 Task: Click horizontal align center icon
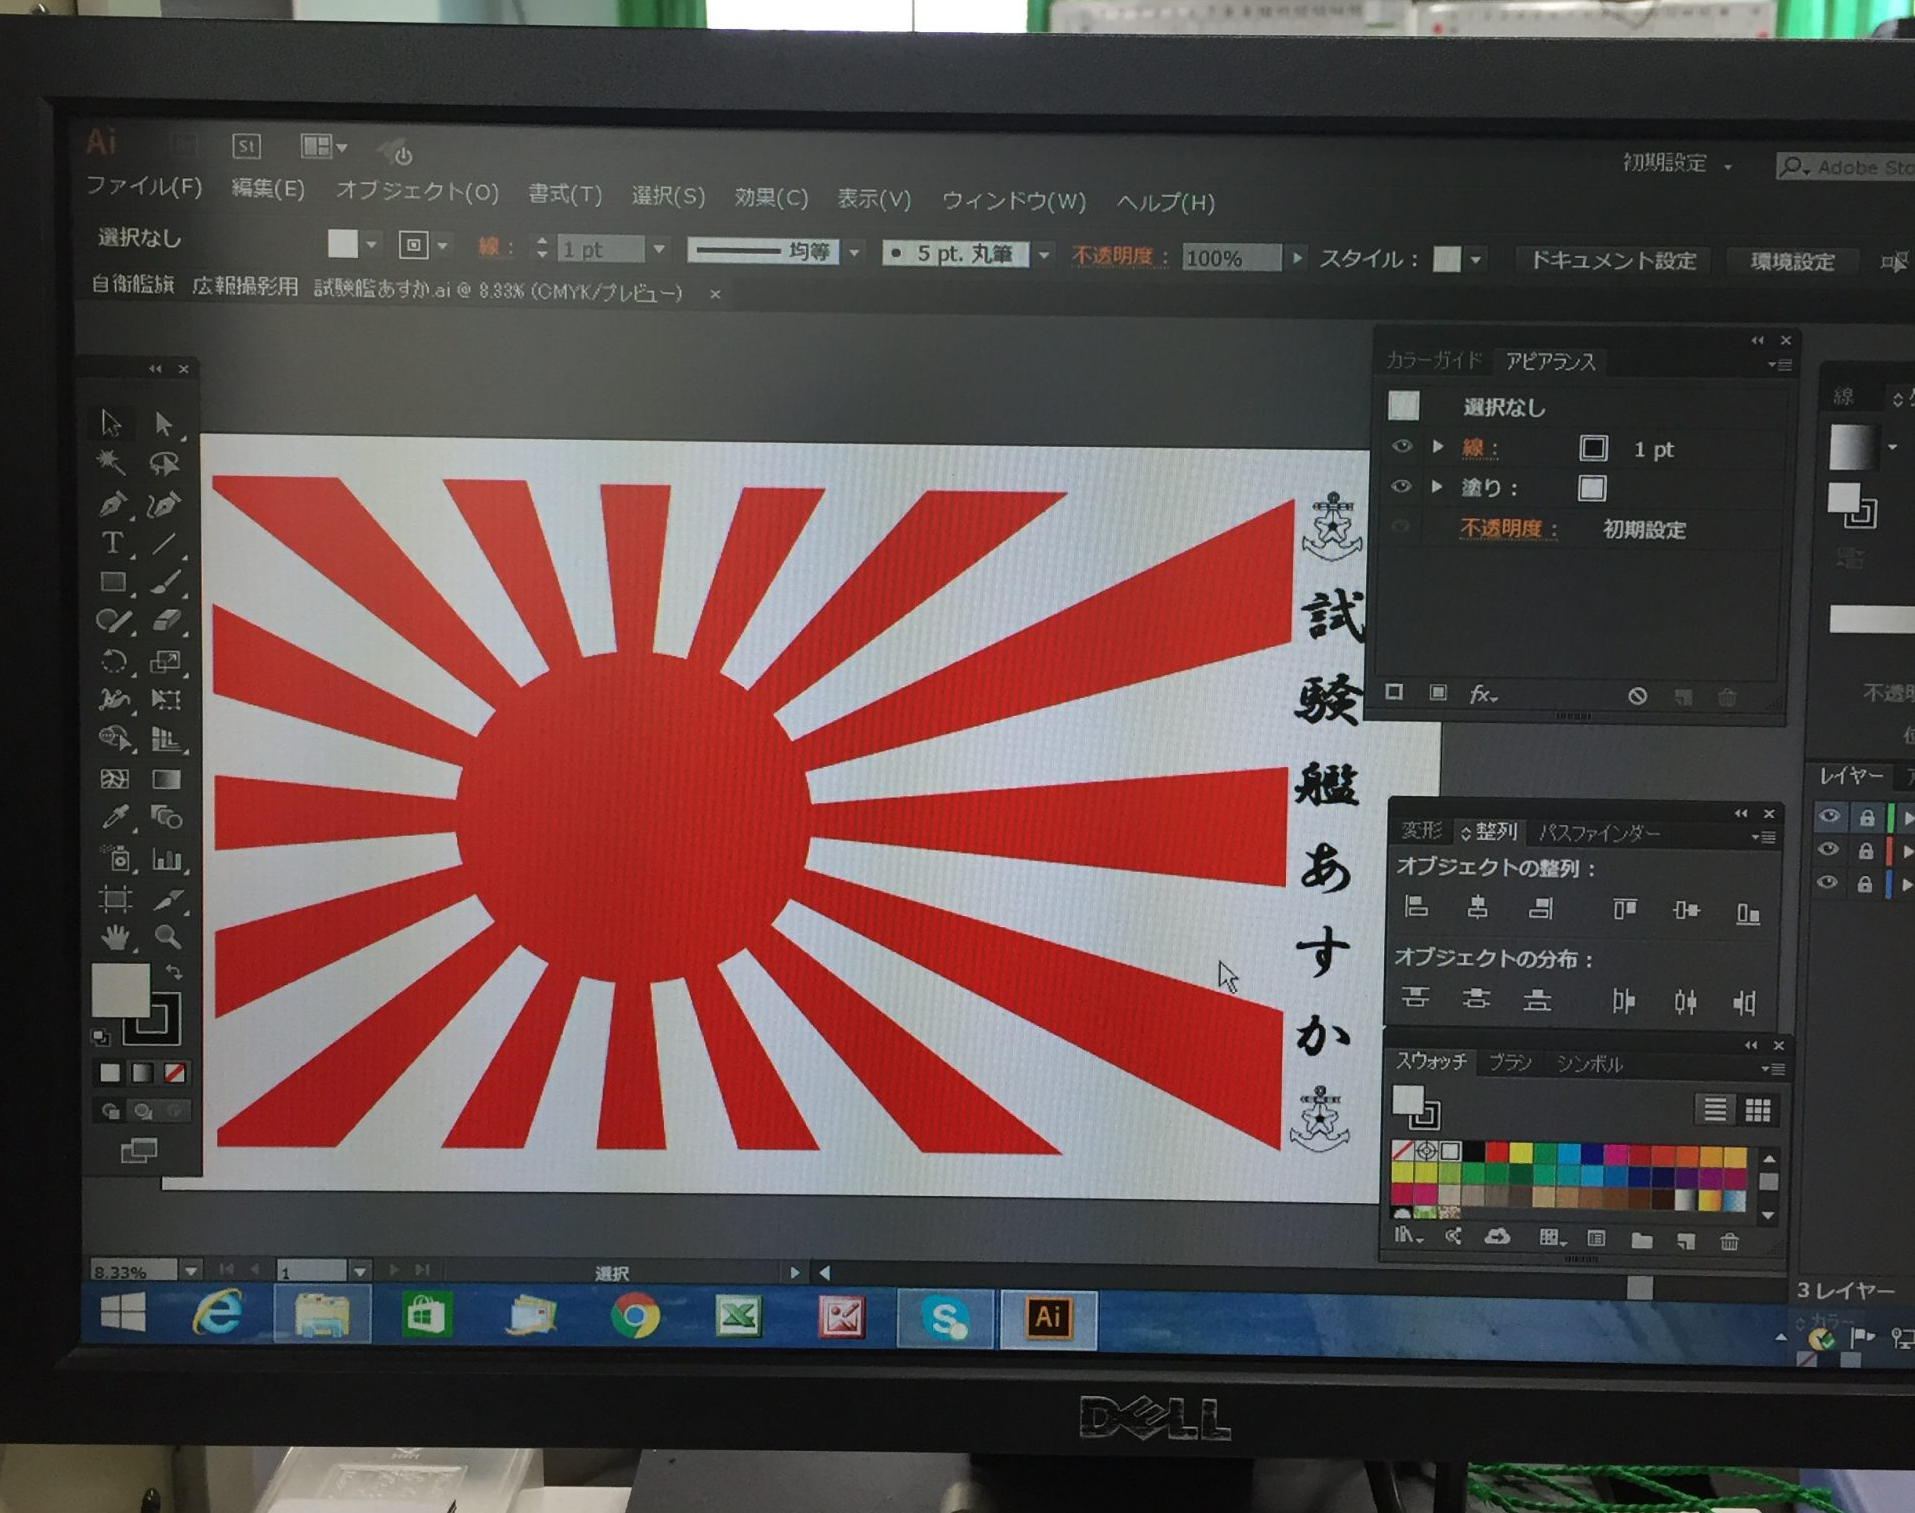point(1477,908)
